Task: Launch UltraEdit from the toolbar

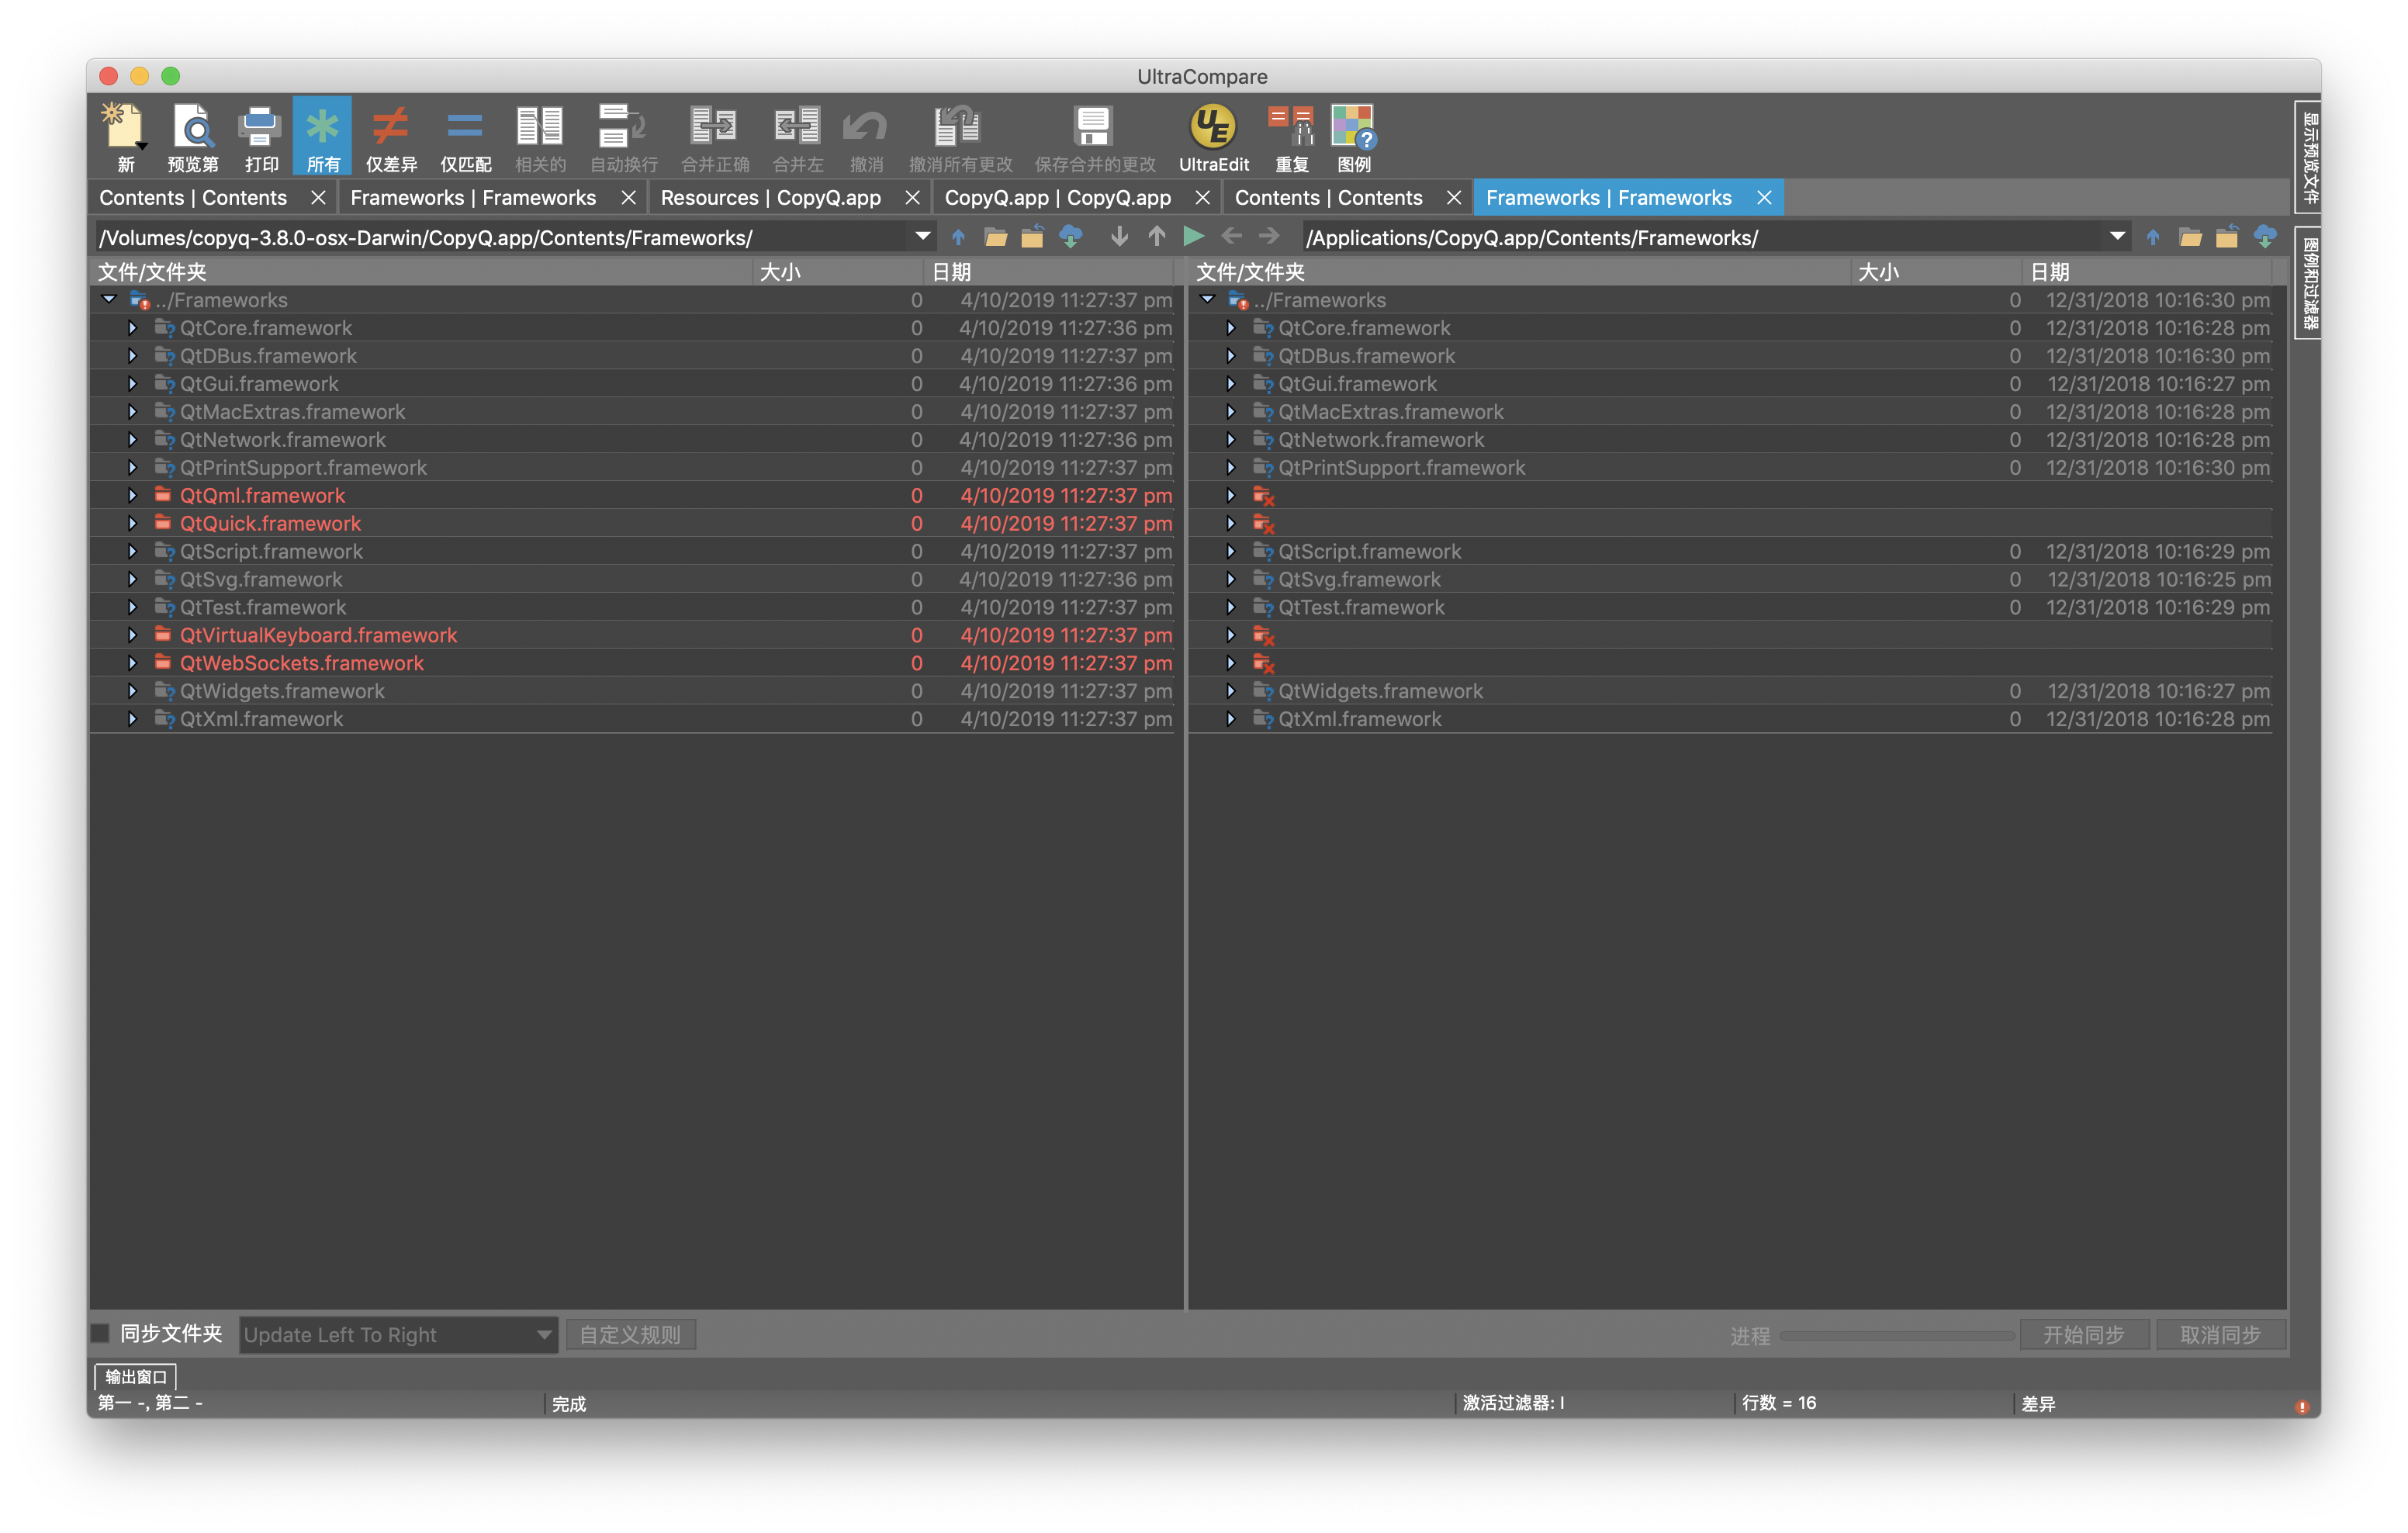Action: [x=1213, y=137]
